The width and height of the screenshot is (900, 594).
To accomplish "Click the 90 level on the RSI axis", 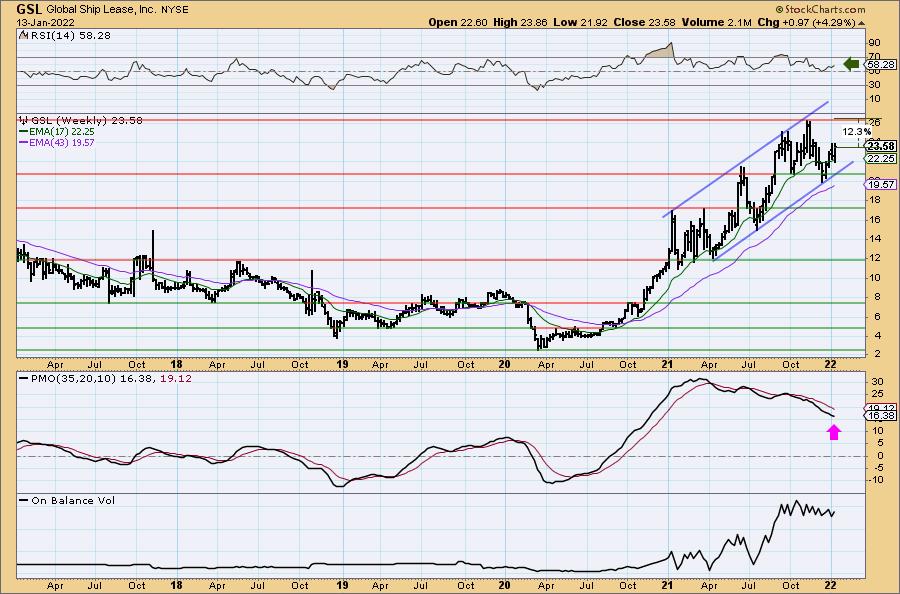I will click(875, 43).
